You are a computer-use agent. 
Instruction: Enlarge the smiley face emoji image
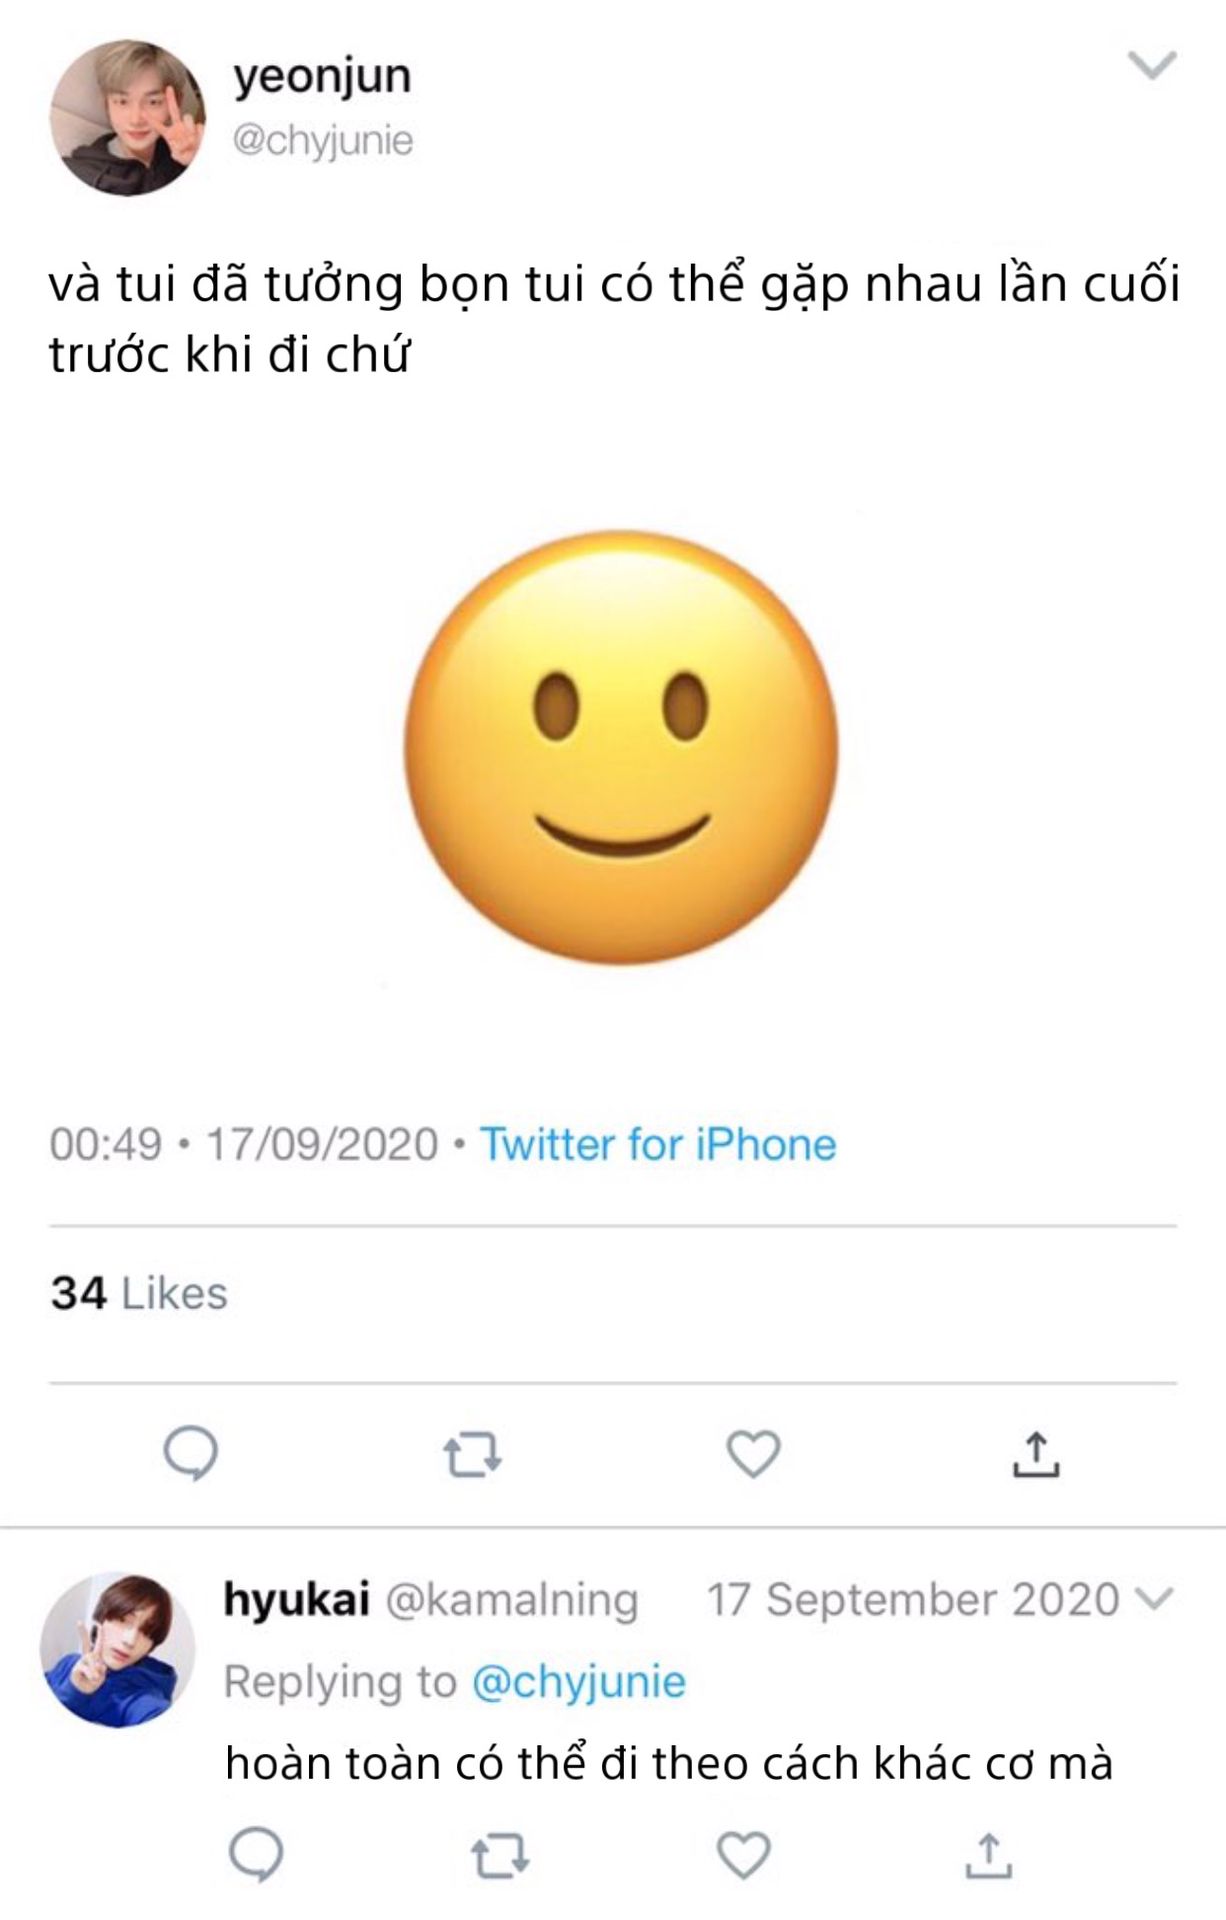coord(621,747)
